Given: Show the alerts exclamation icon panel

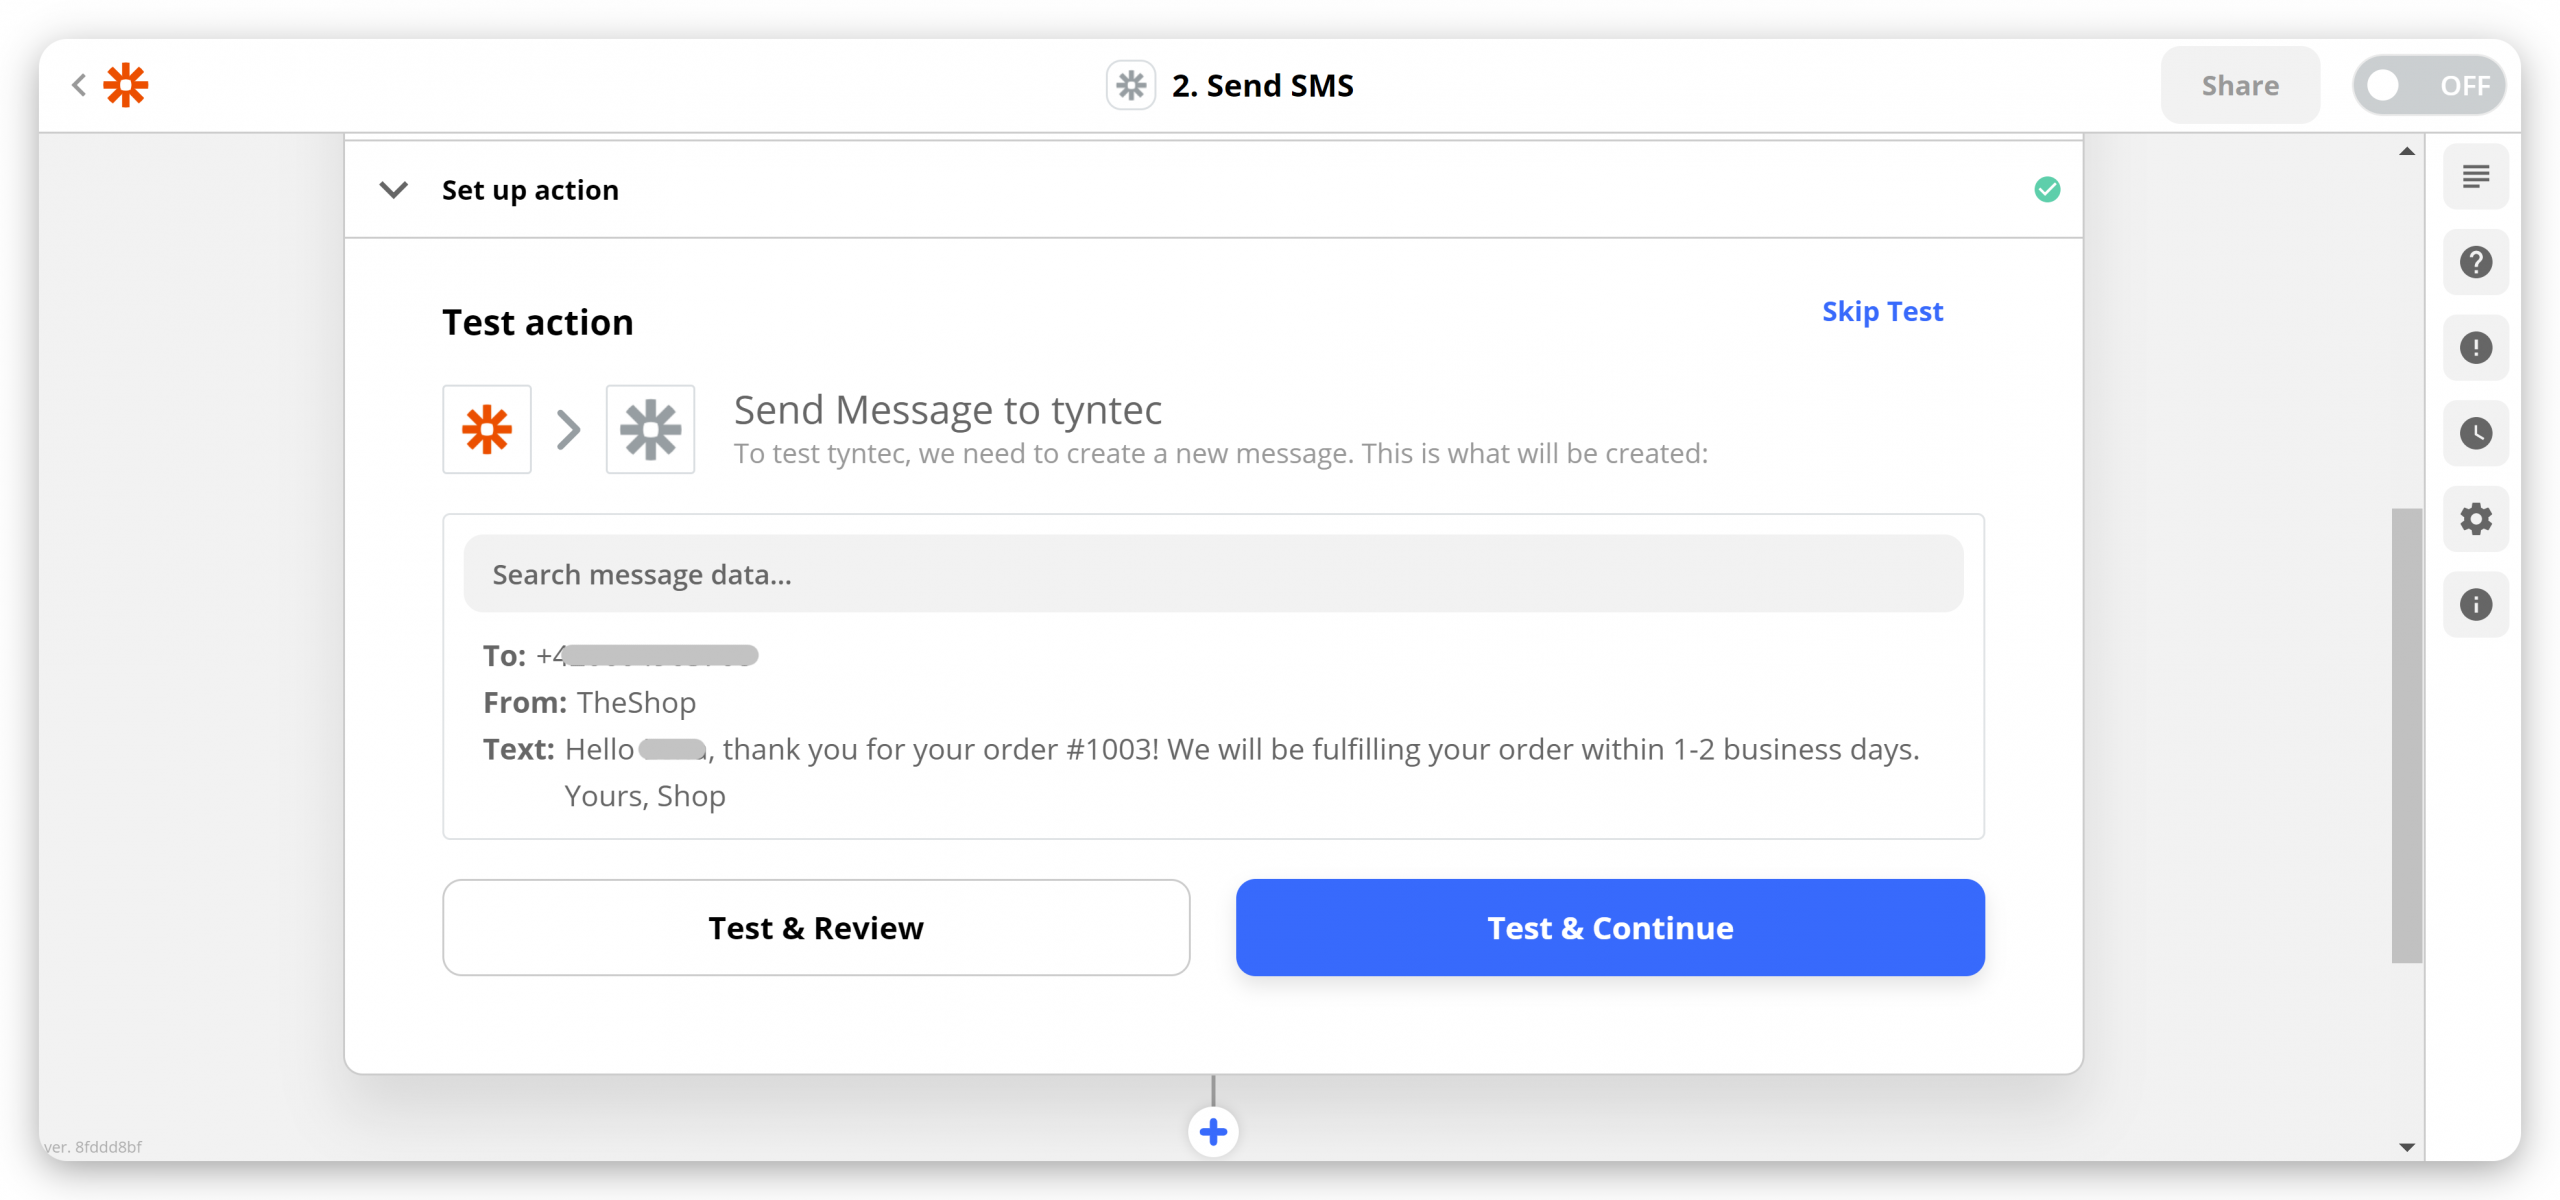Looking at the screenshot, I should coord(2476,348).
